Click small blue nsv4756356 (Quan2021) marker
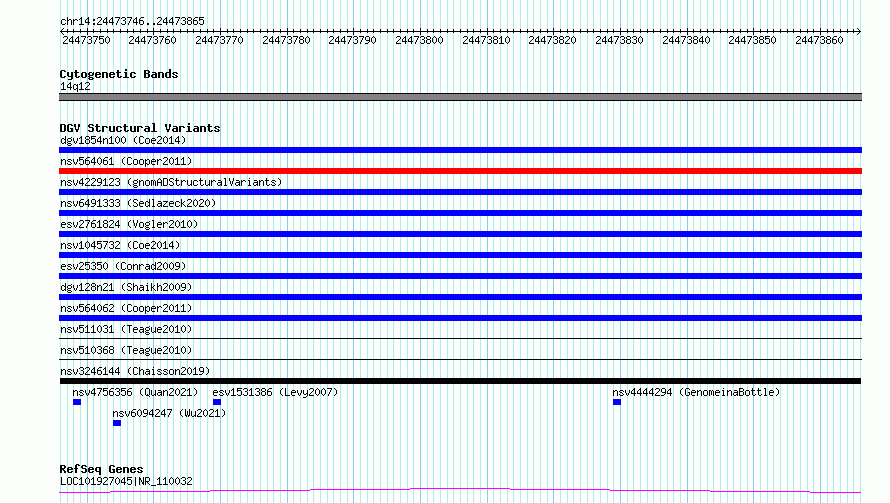 pyautogui.click(x=77, y=402)
